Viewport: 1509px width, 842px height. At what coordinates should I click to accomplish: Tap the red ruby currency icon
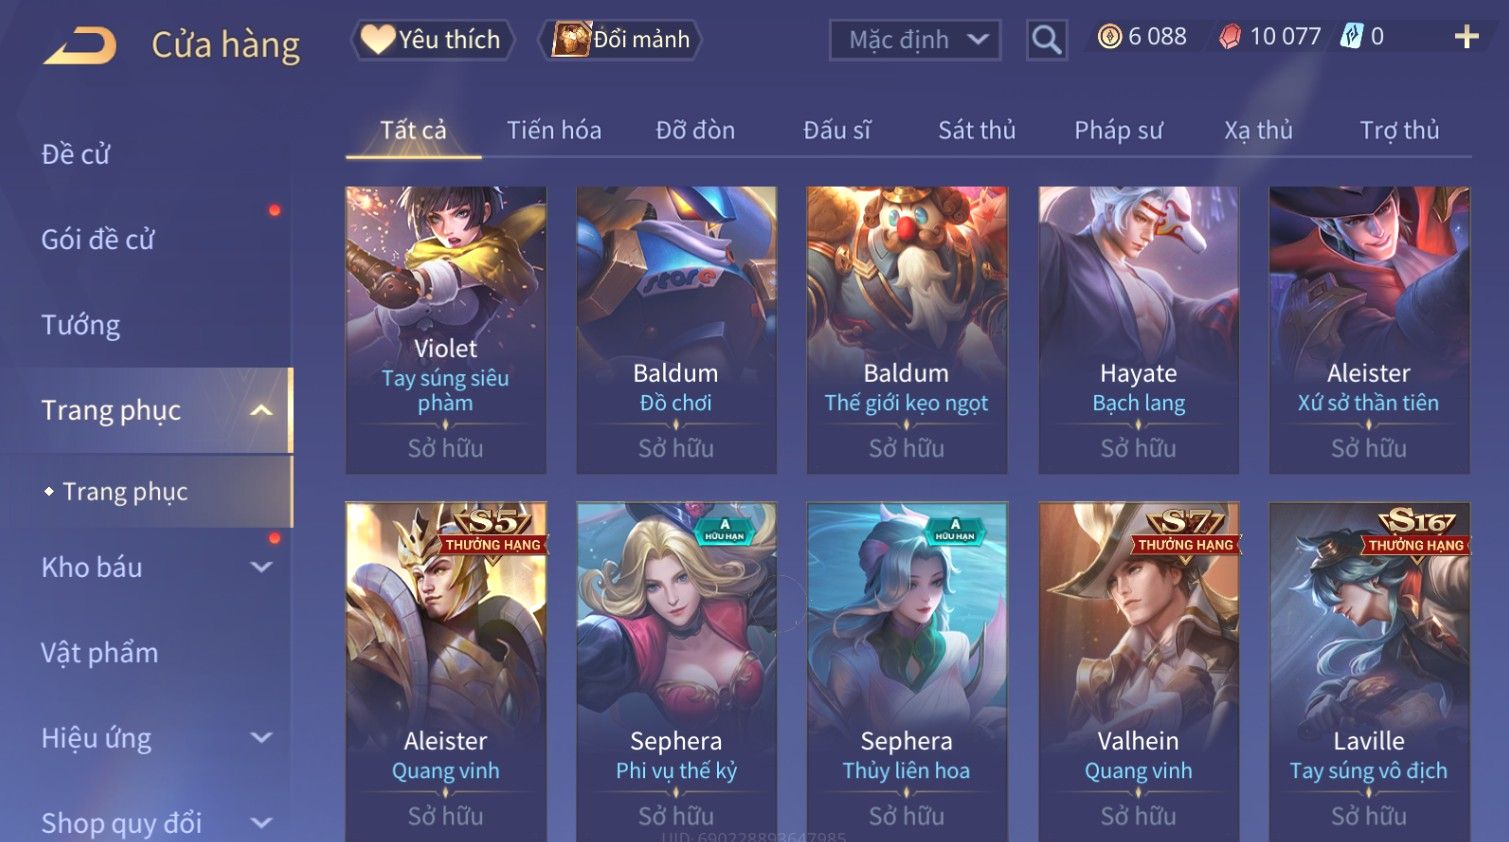pyautogui.click(x=1230, y=37)
